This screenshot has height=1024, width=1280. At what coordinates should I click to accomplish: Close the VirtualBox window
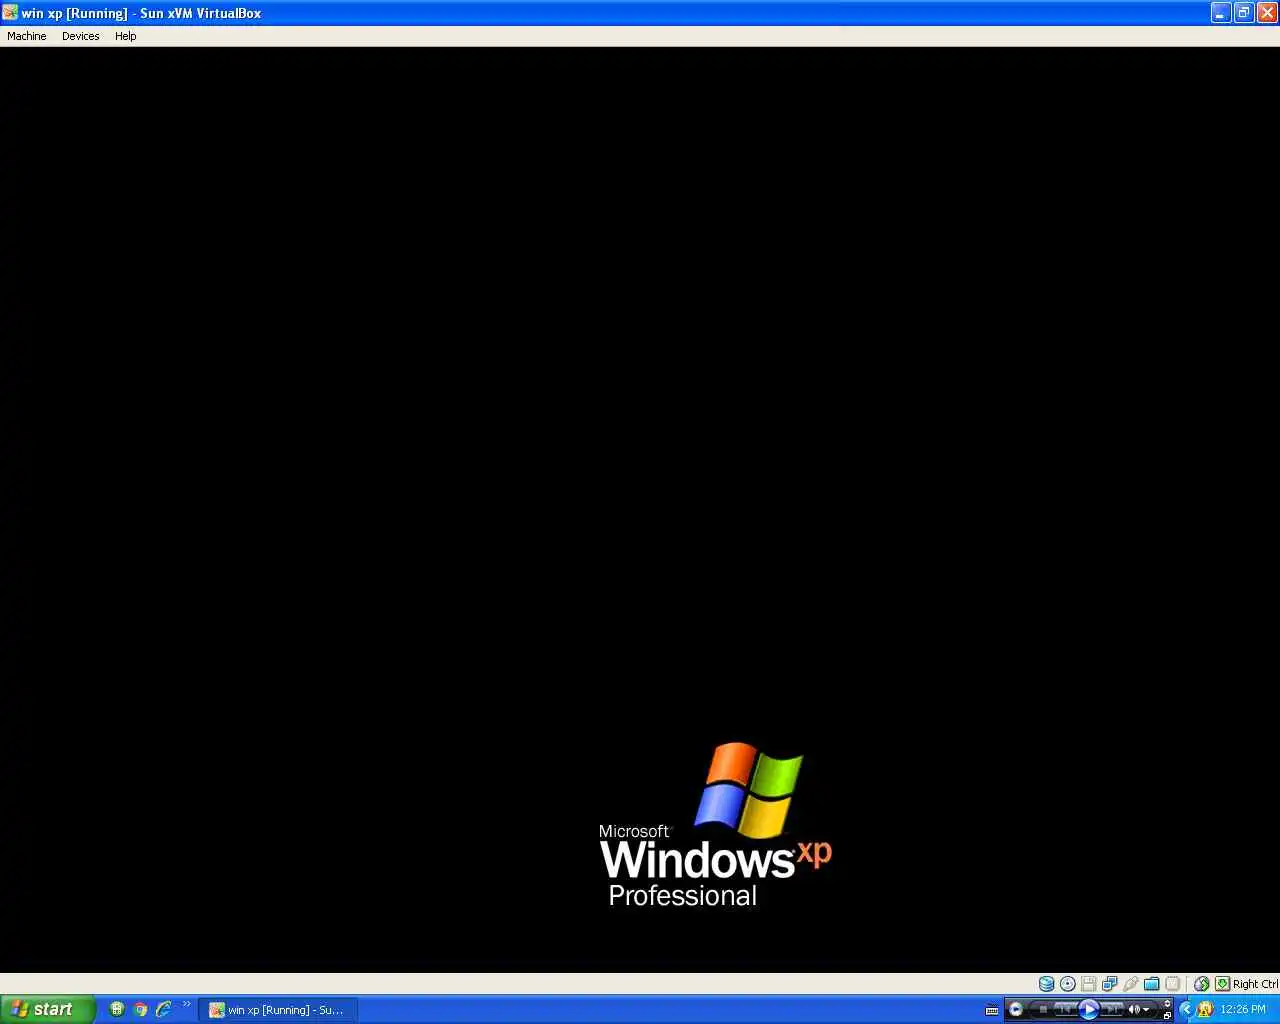click(x=1267, y=13)
